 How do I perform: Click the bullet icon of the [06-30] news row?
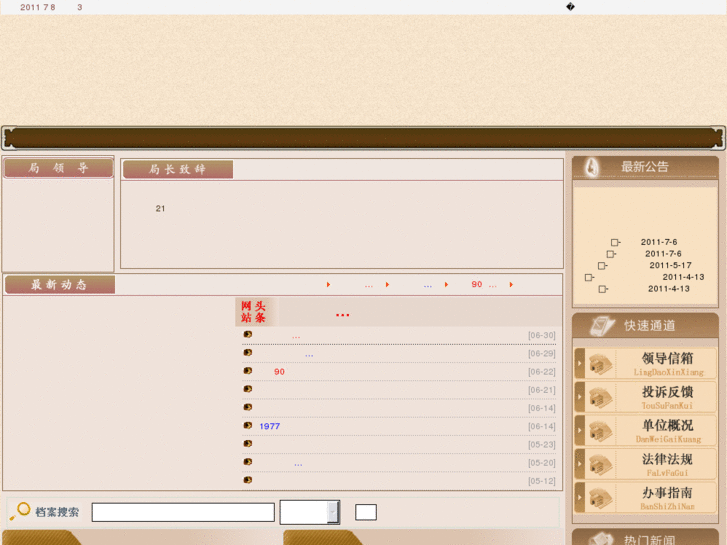[248, 334]
